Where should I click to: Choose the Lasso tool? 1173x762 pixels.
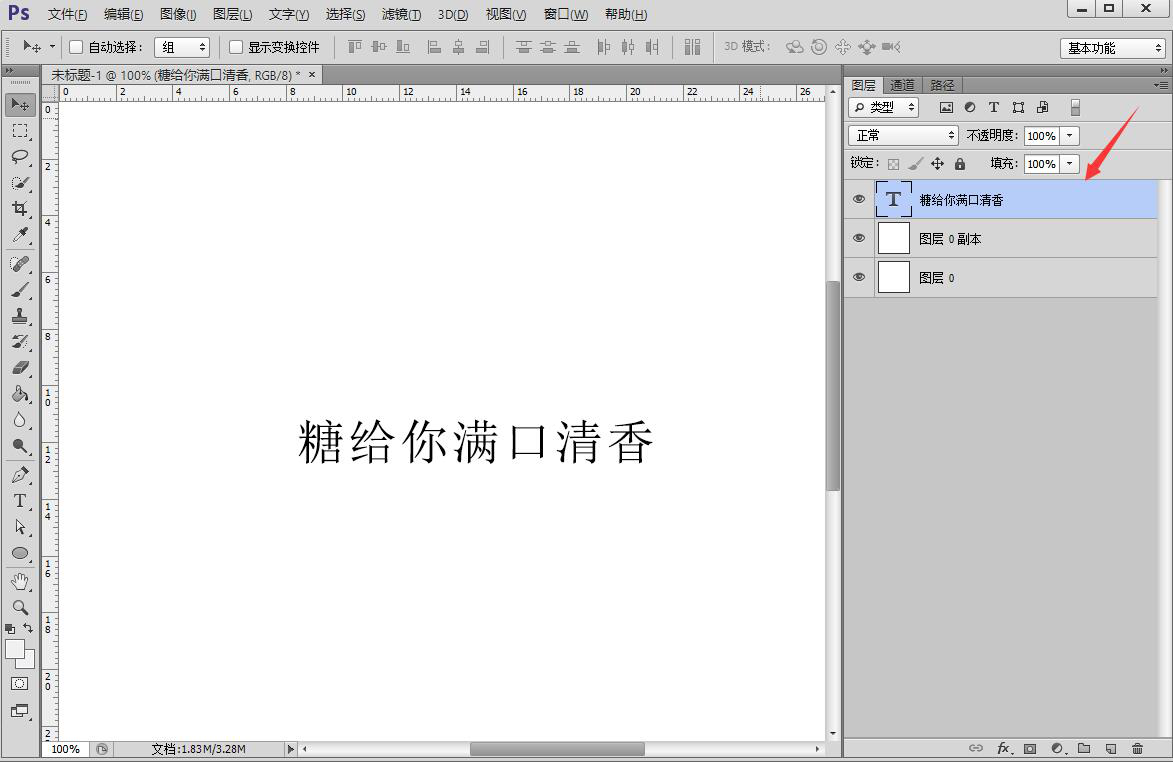[20, 157]
